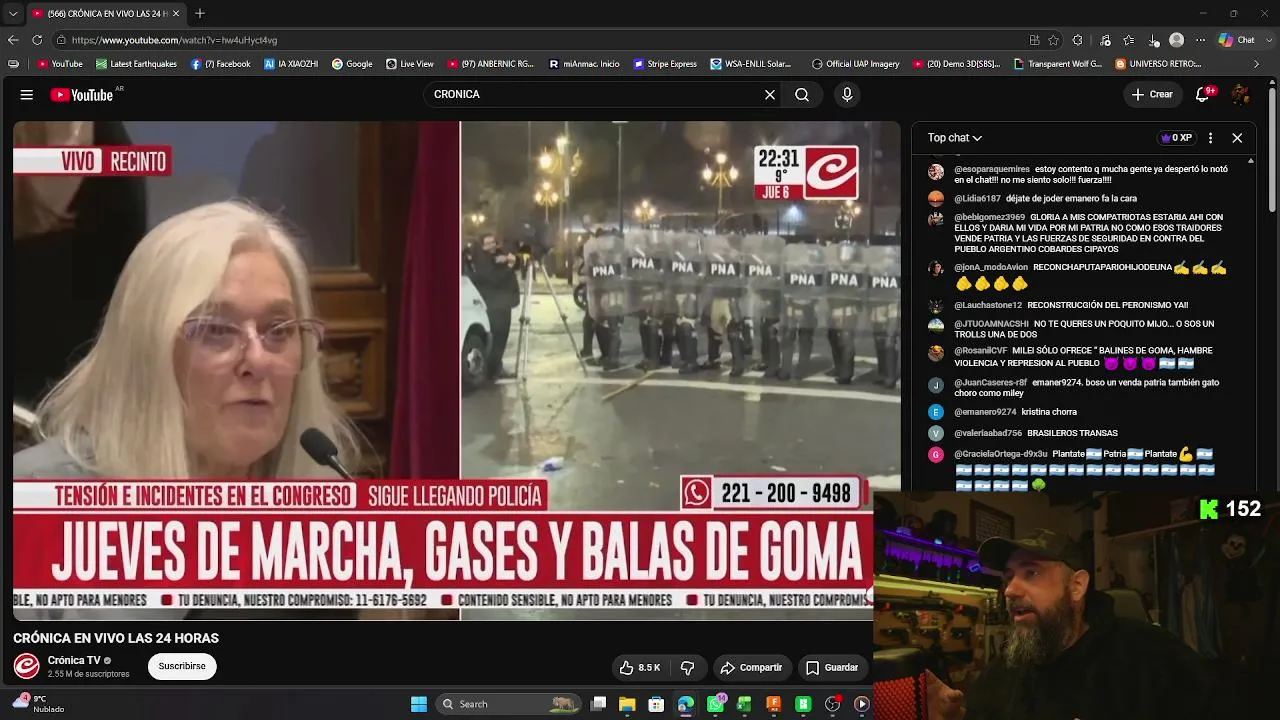Open the miAnmac. Inicio bookmark
The image size is (1280, 720).
tap(585, 64)
